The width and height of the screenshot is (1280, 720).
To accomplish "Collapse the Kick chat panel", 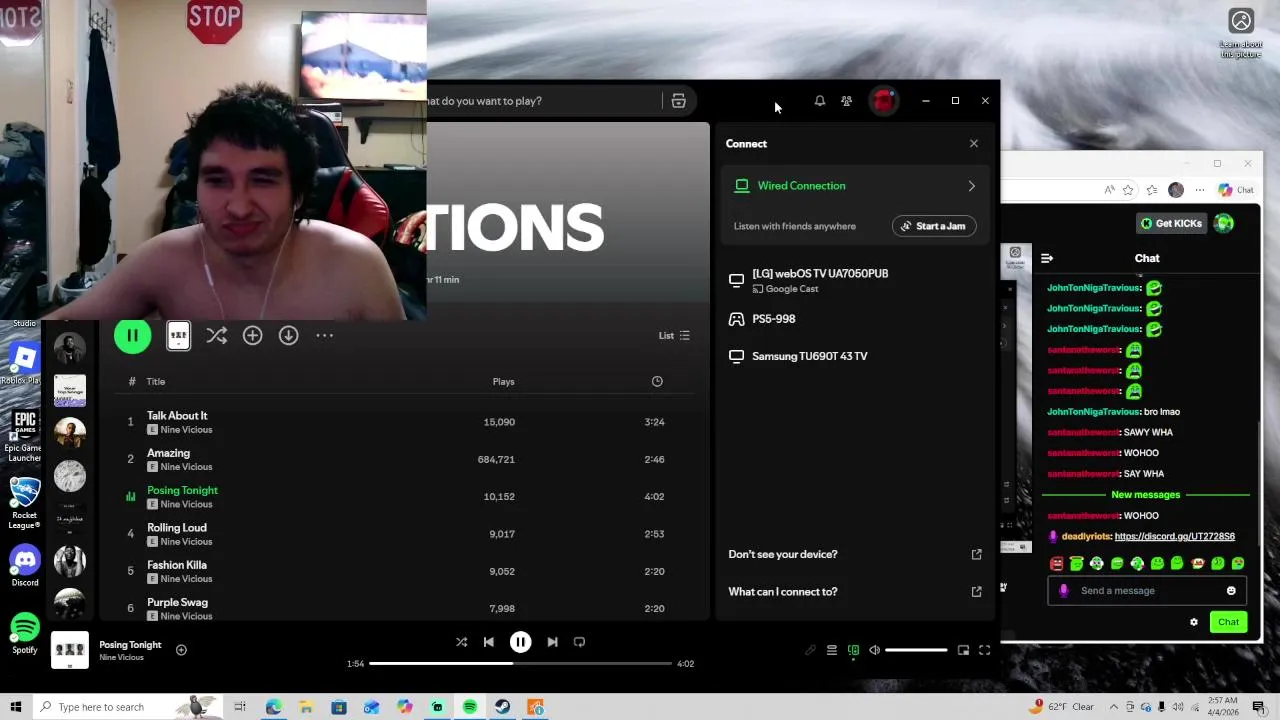I will (1047, 258).
